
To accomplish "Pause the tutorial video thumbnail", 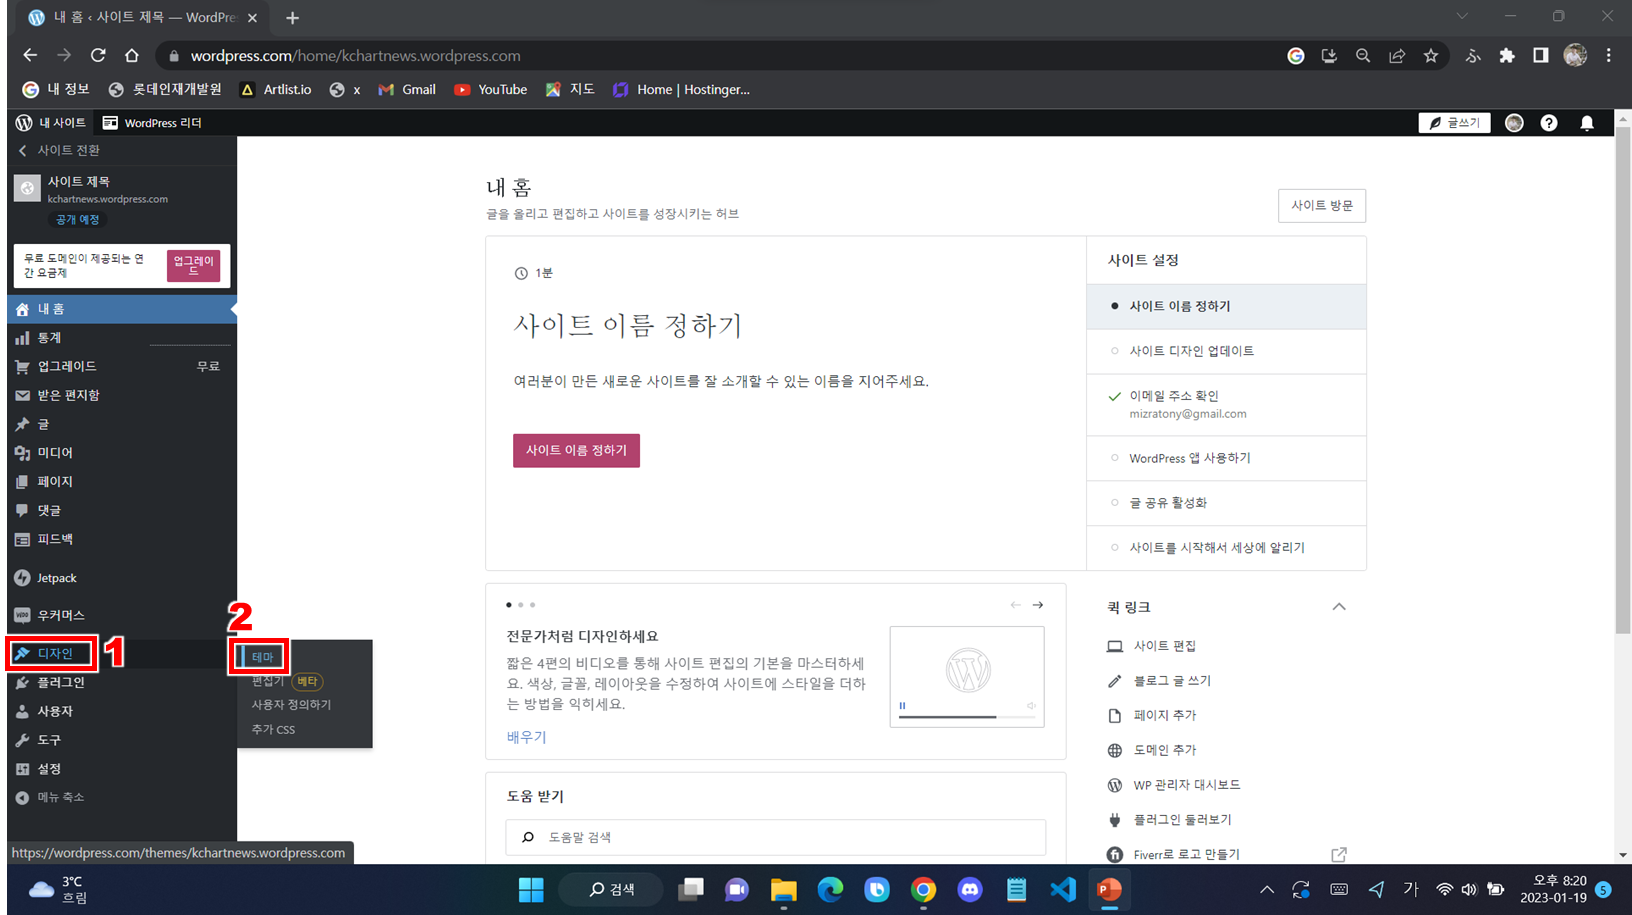I will click(x=902, y=706).
